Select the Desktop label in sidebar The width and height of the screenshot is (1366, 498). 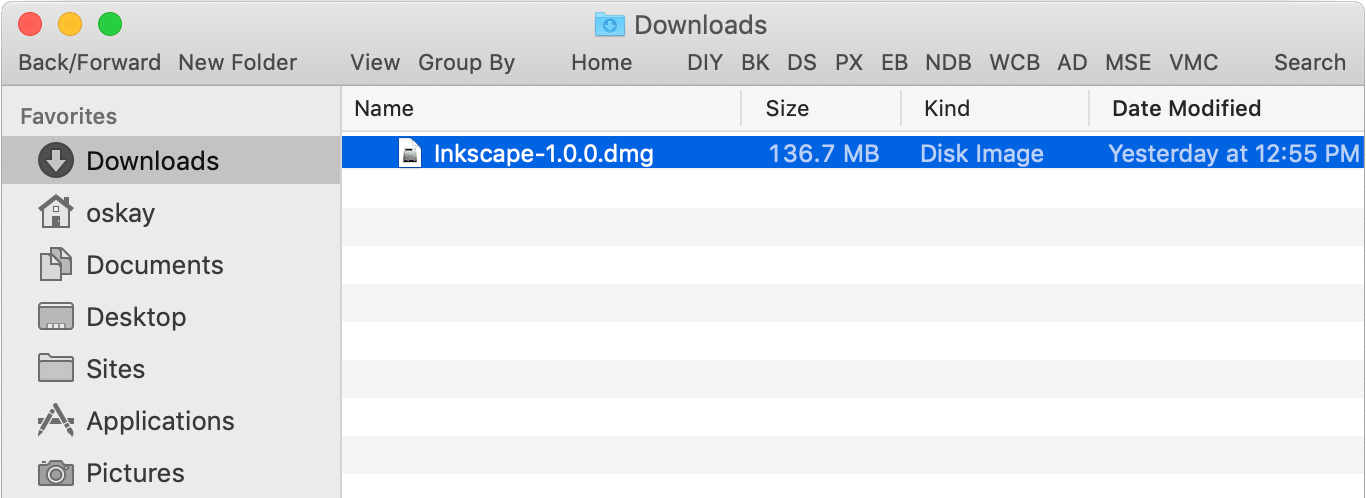point(137,317)
